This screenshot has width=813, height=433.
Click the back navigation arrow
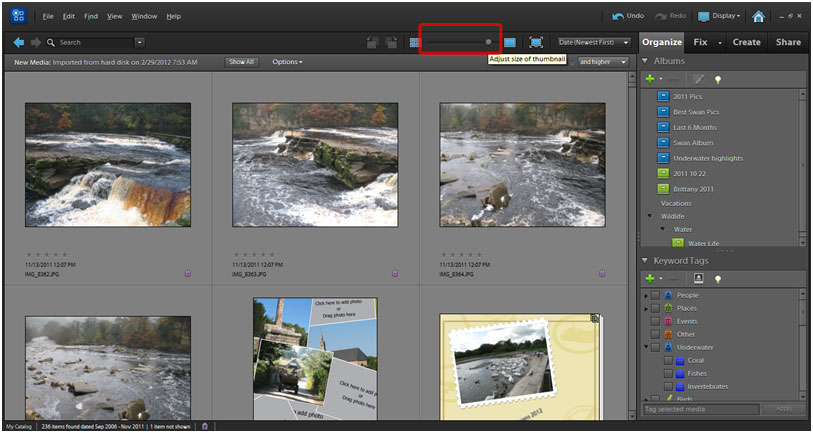tap(19, 43)
